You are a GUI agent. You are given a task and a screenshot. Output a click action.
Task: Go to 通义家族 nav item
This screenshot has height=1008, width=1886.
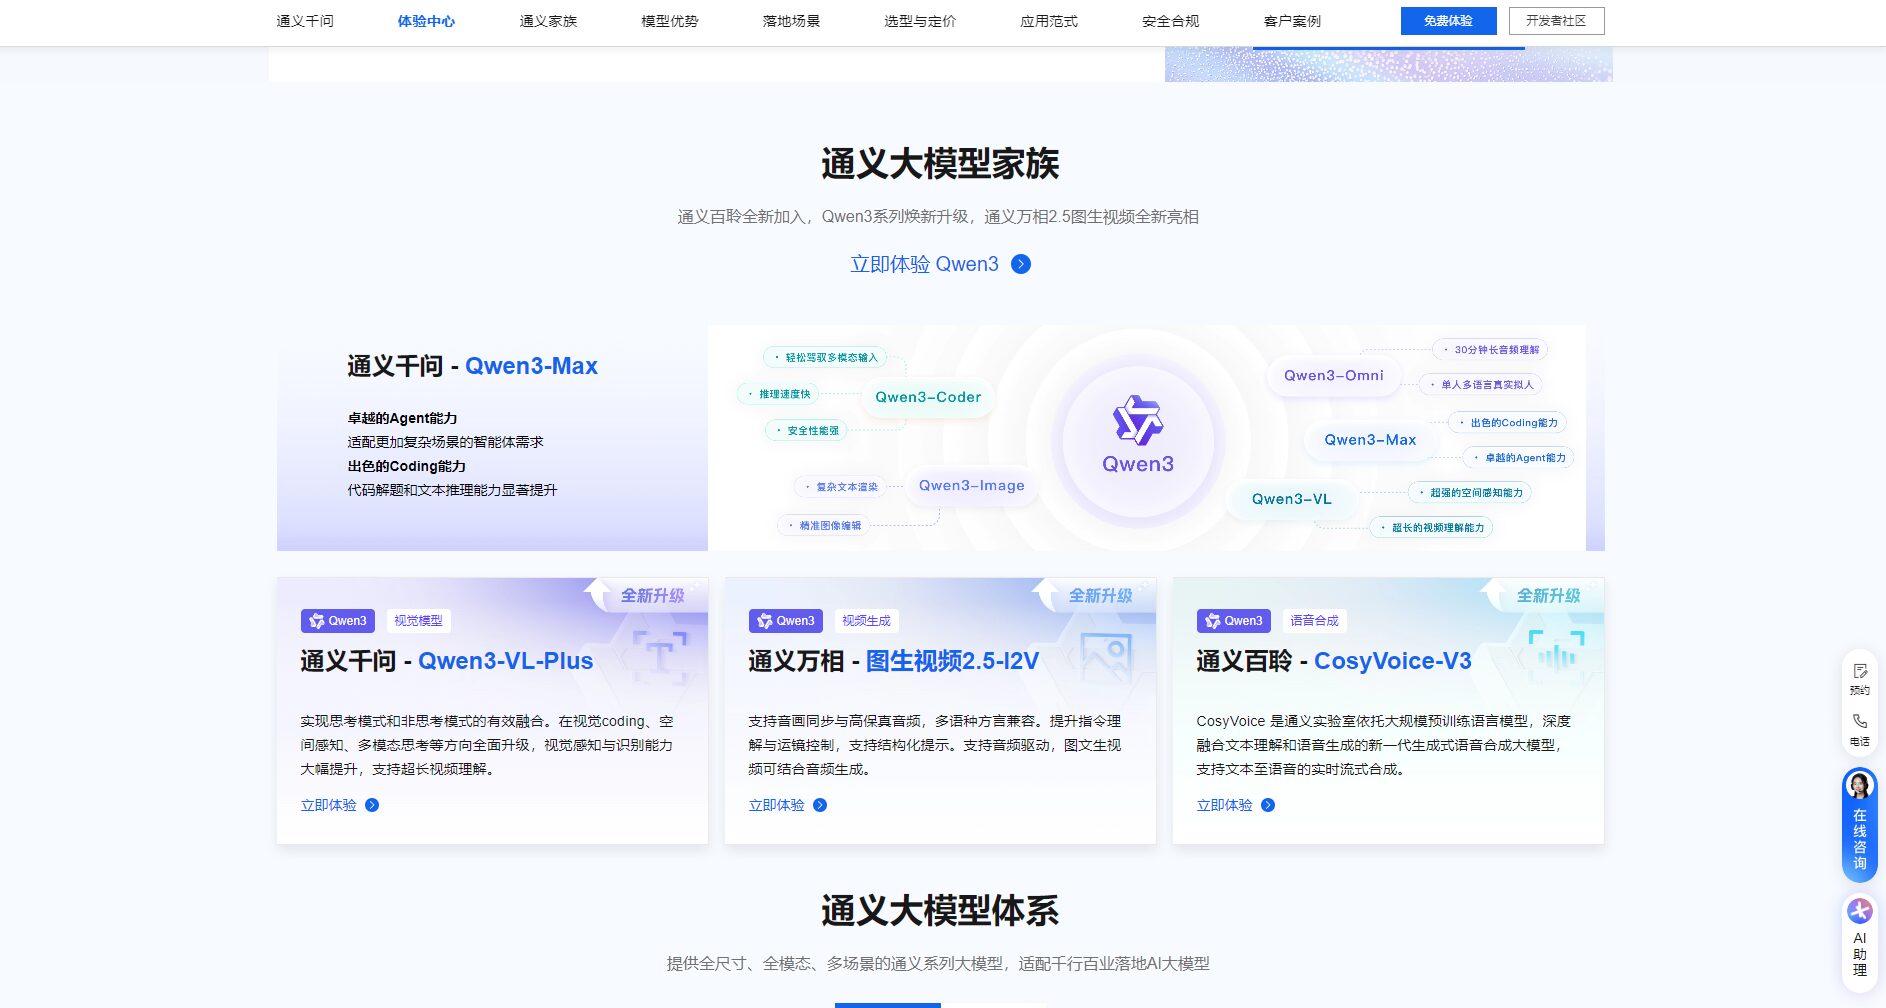548,21
